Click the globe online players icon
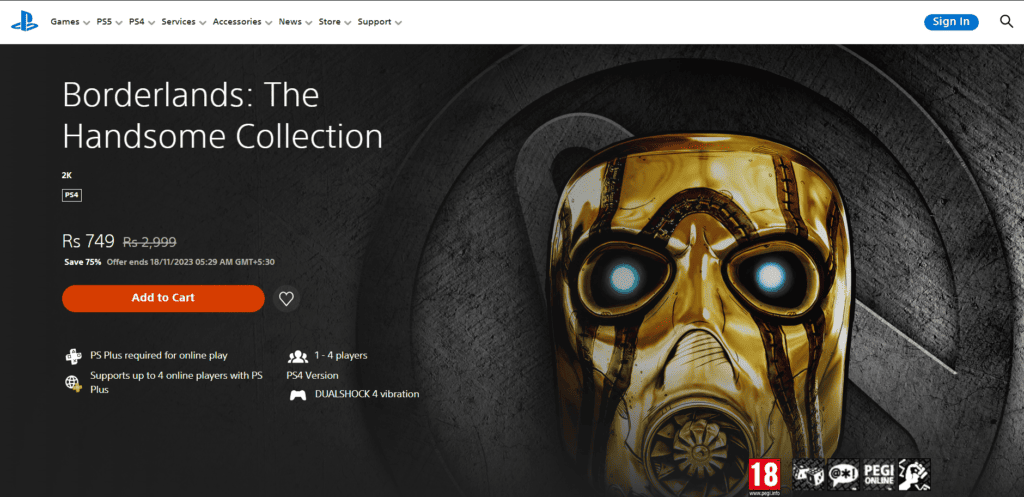 (73, 383)
